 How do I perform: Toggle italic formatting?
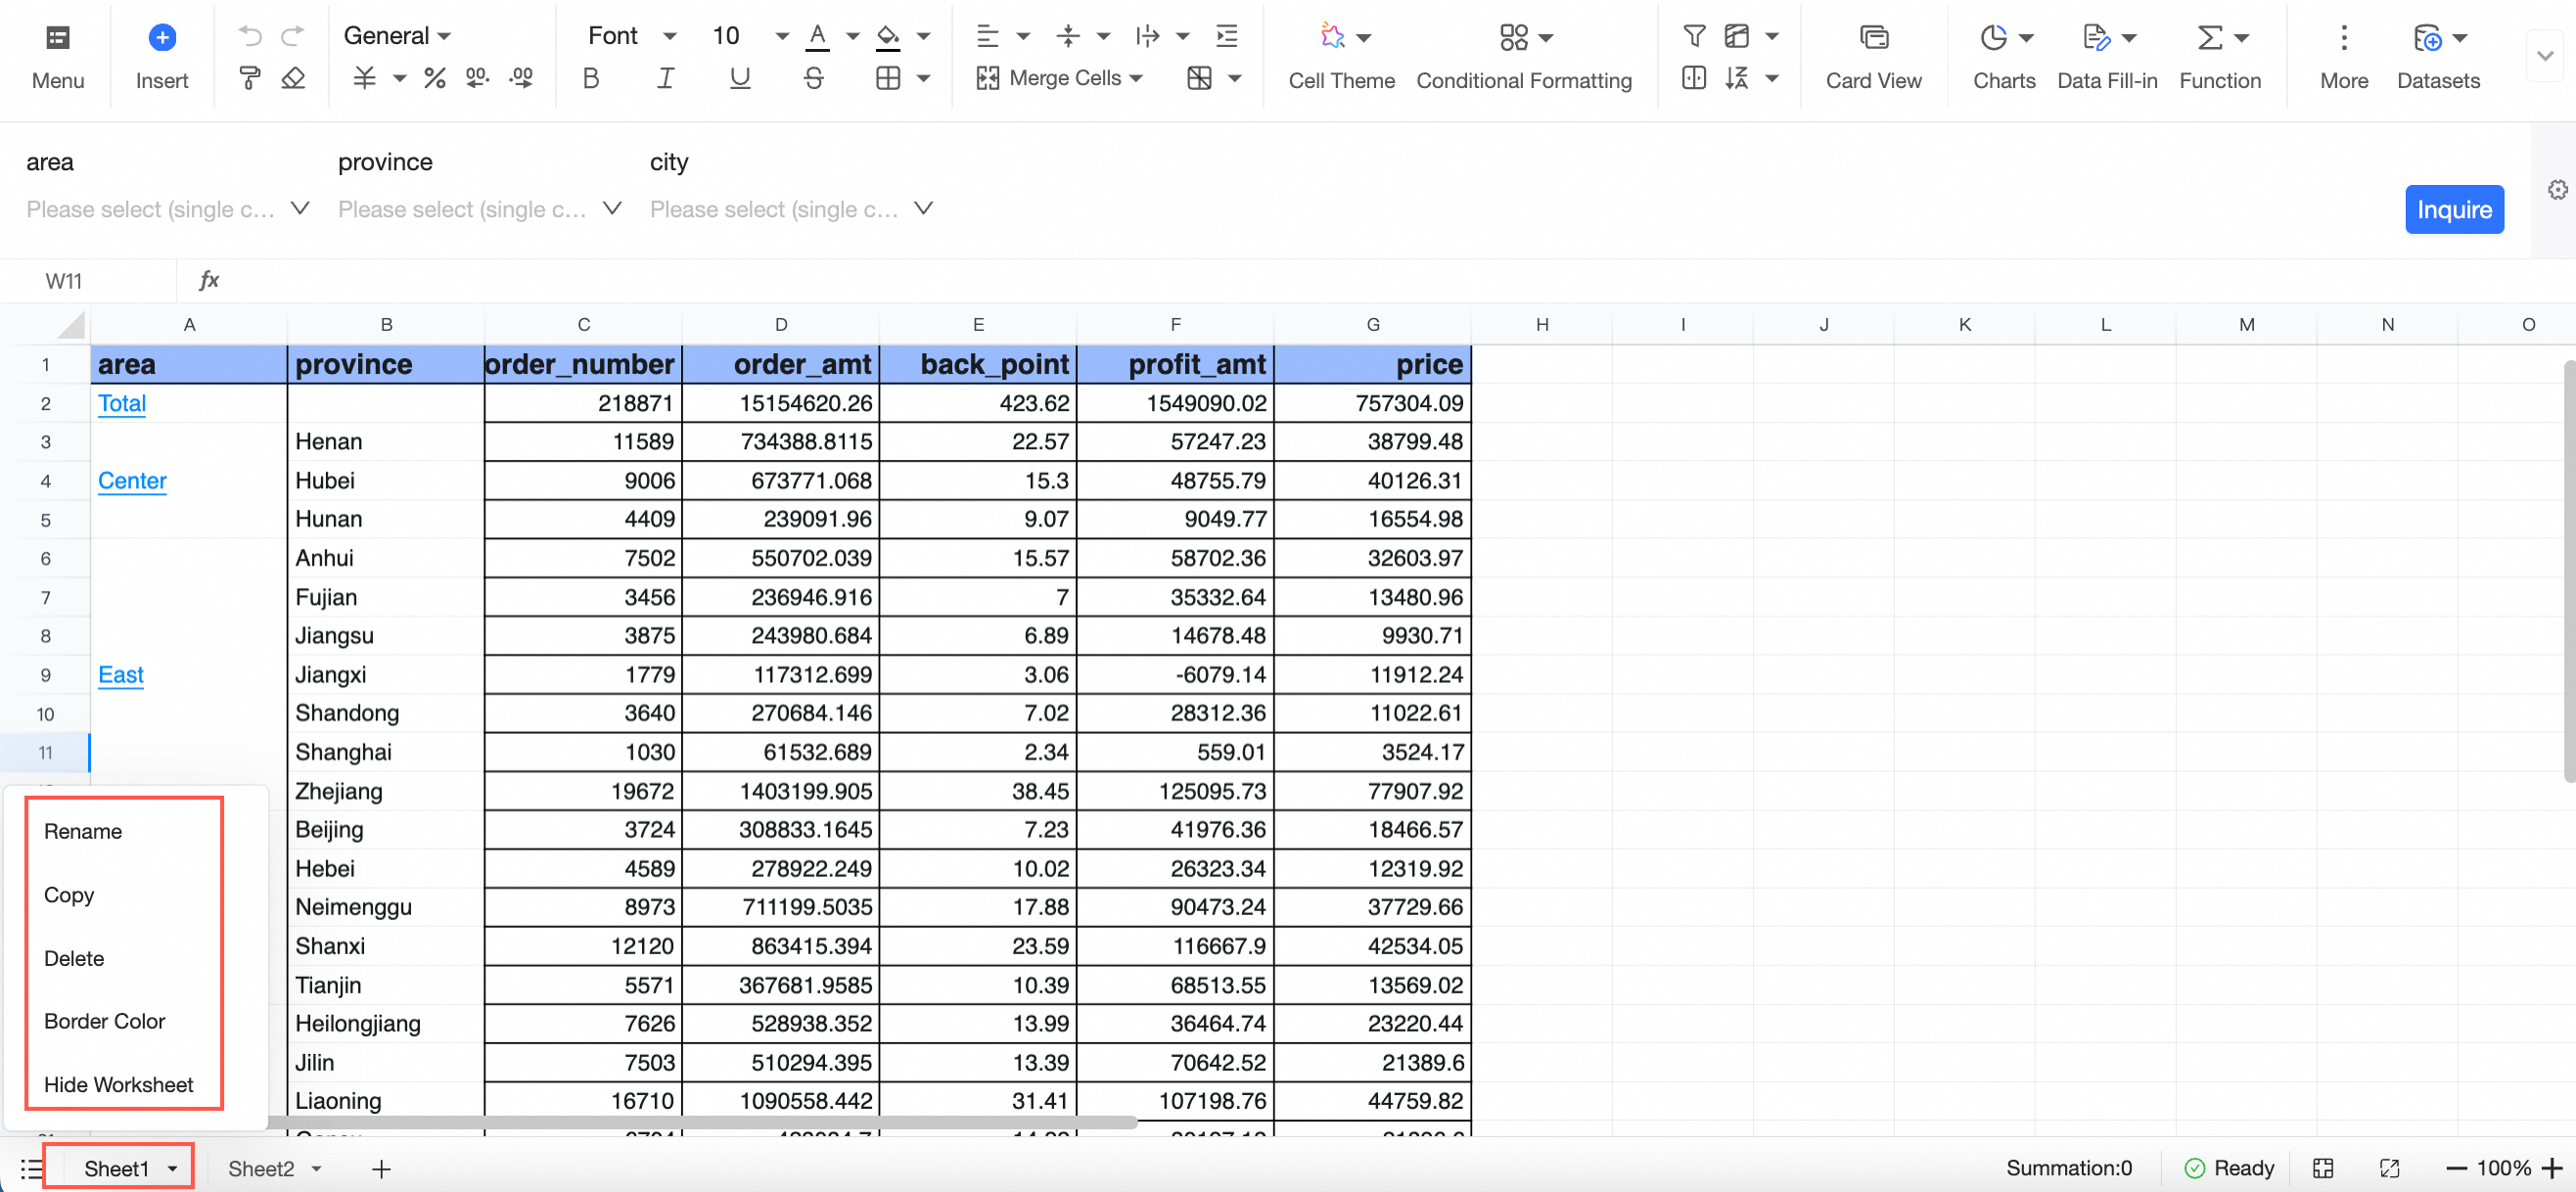665,78
